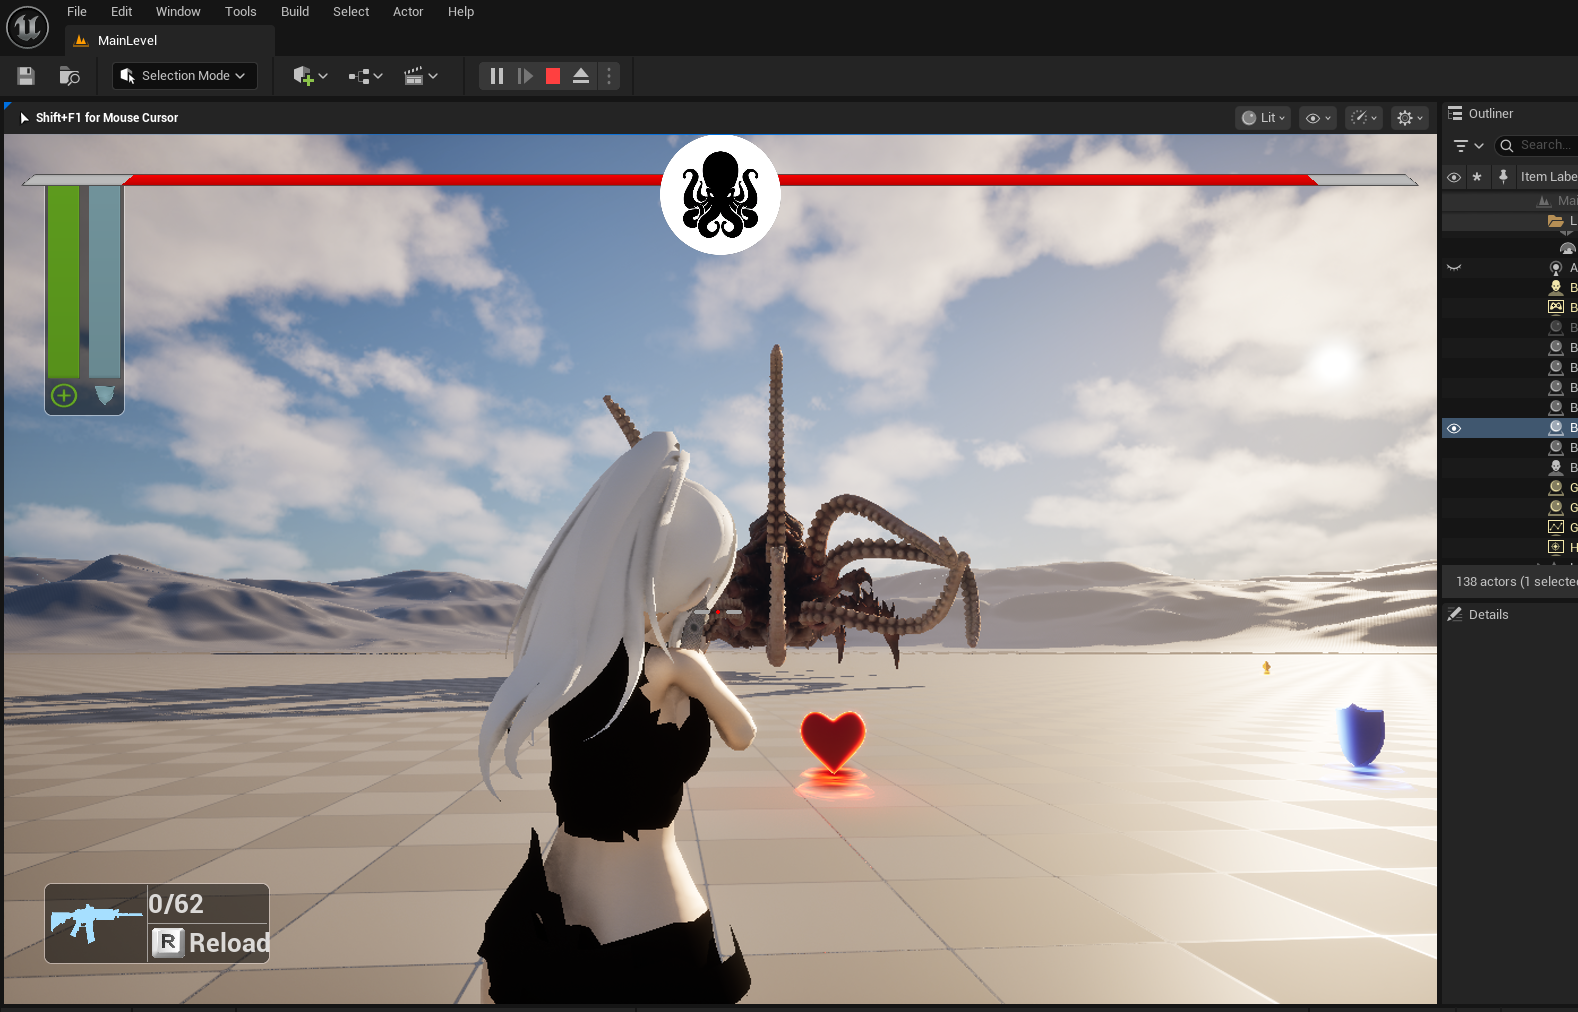The width and height of the screenshot is (1578, 1012).
Task: Click the octopus boss emblem
Action: [x=720, y=195]
